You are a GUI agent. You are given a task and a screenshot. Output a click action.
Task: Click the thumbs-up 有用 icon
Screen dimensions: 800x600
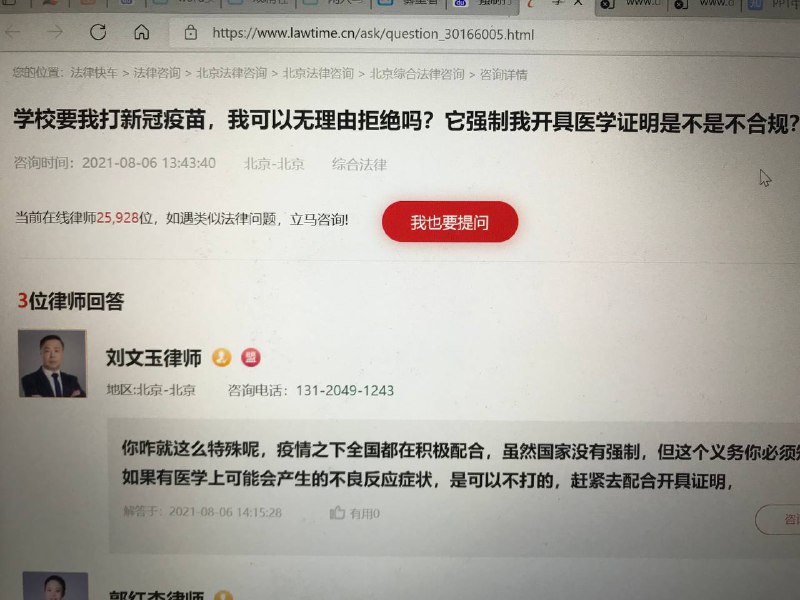337,512
